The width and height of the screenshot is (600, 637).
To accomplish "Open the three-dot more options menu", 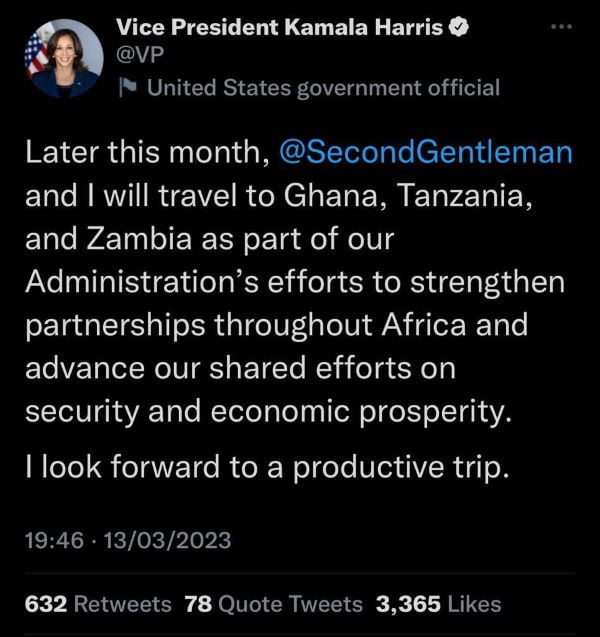I will pos(569,29).
